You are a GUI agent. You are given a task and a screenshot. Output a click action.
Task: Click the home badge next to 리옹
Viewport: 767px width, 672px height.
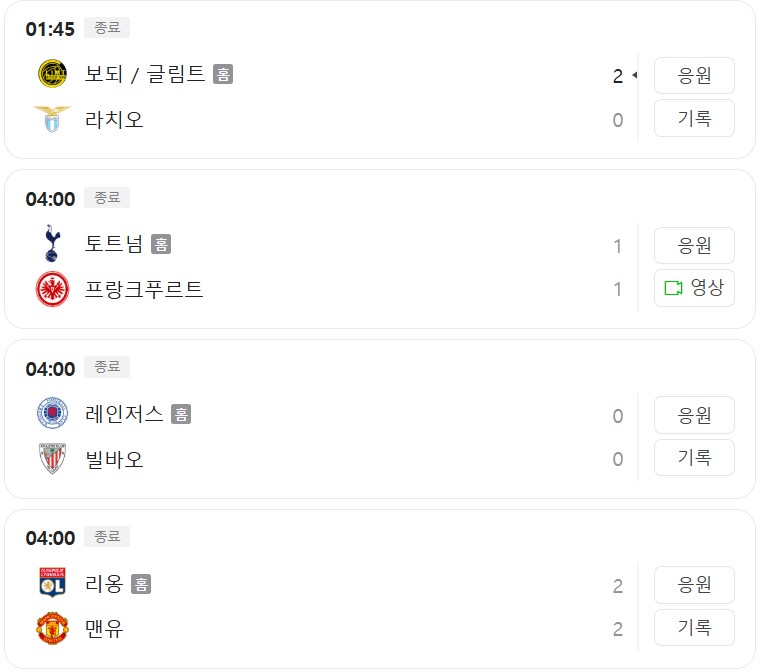pyautogui.click(x=141, y=584)
